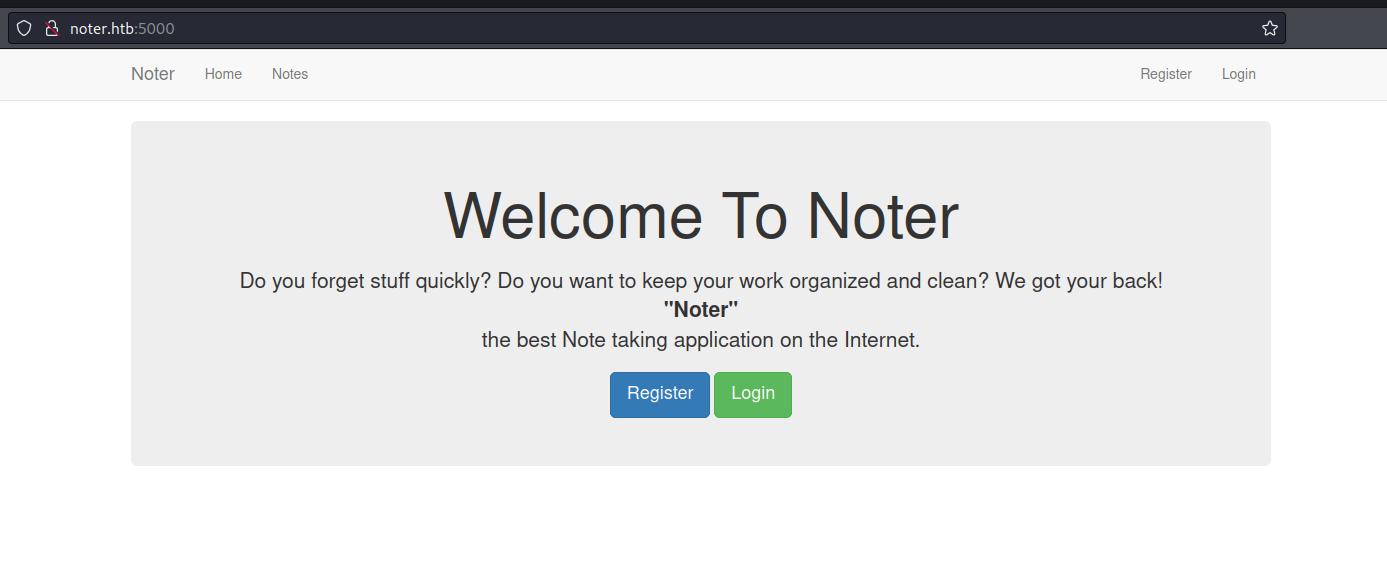Viewport: 1387px width, 567px height.
Task: Click "the best Note taking application" line
Action: tap(700, 340)
